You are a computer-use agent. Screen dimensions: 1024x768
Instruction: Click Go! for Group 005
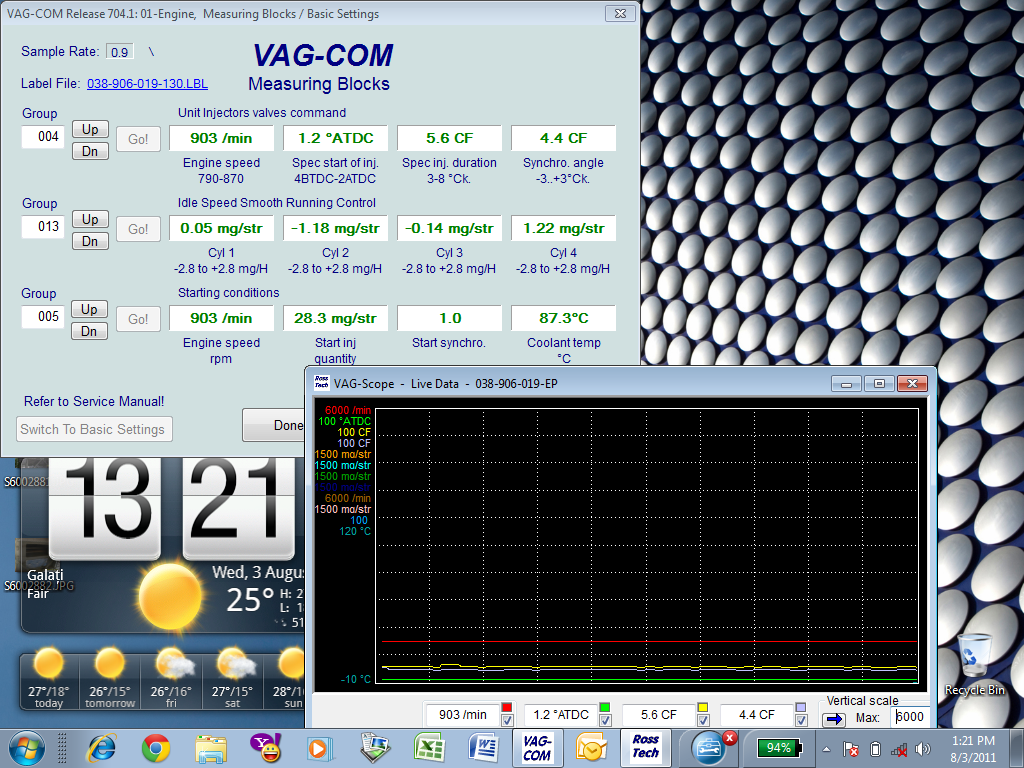[138, 319]
